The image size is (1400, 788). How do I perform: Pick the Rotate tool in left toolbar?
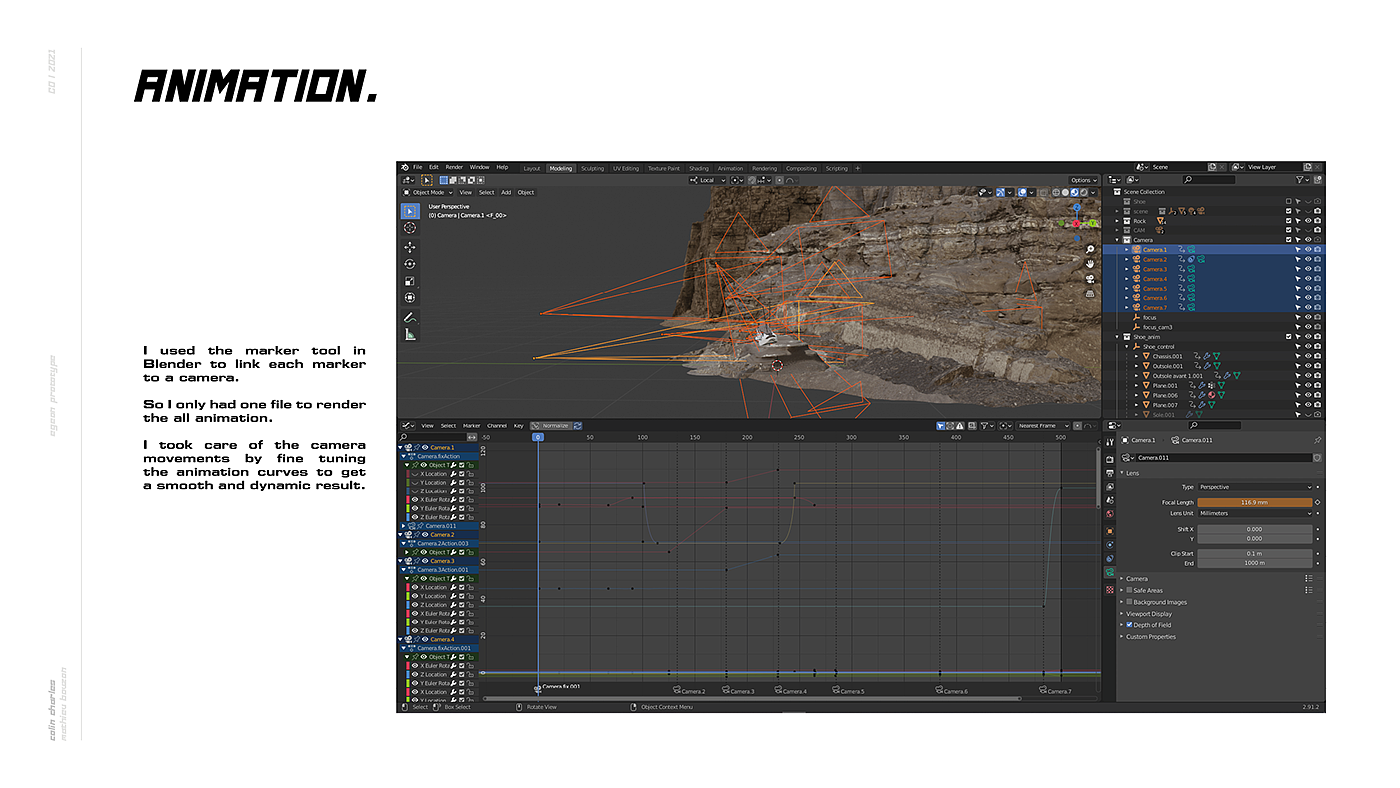click(410, 264)
